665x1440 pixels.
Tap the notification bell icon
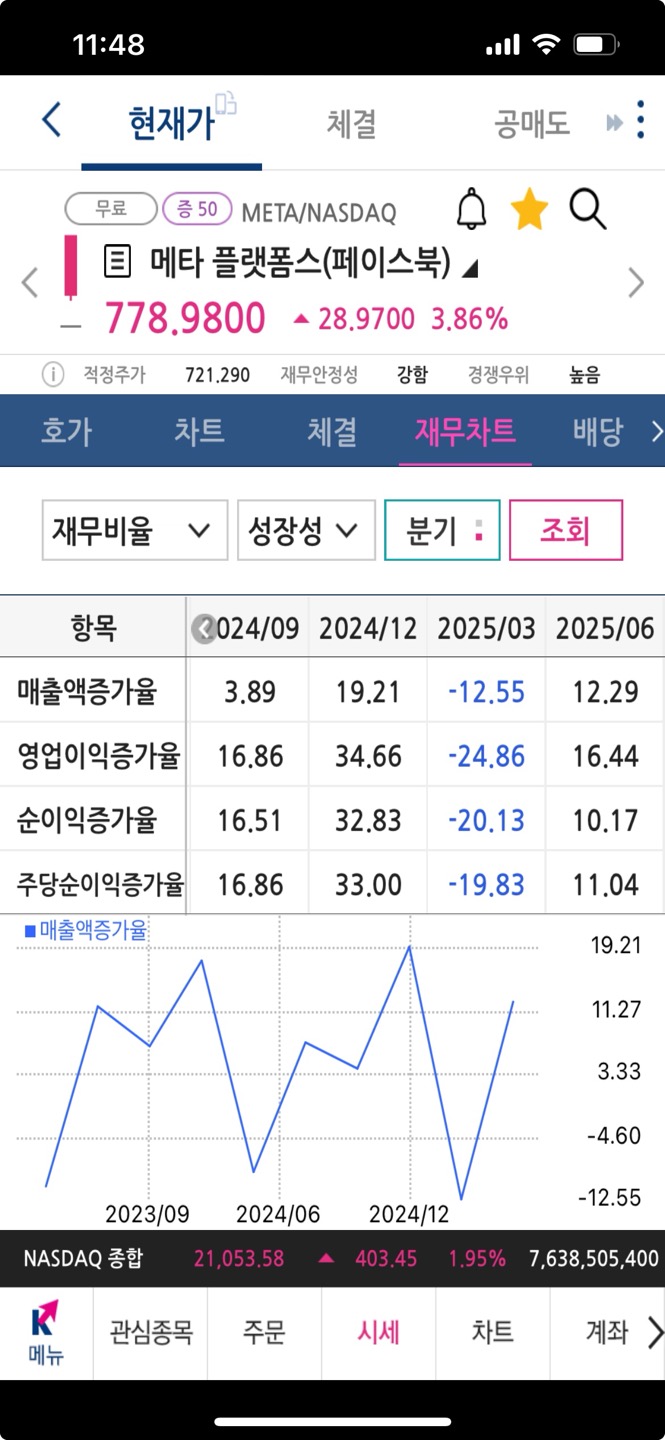click(x=472, y=209)
